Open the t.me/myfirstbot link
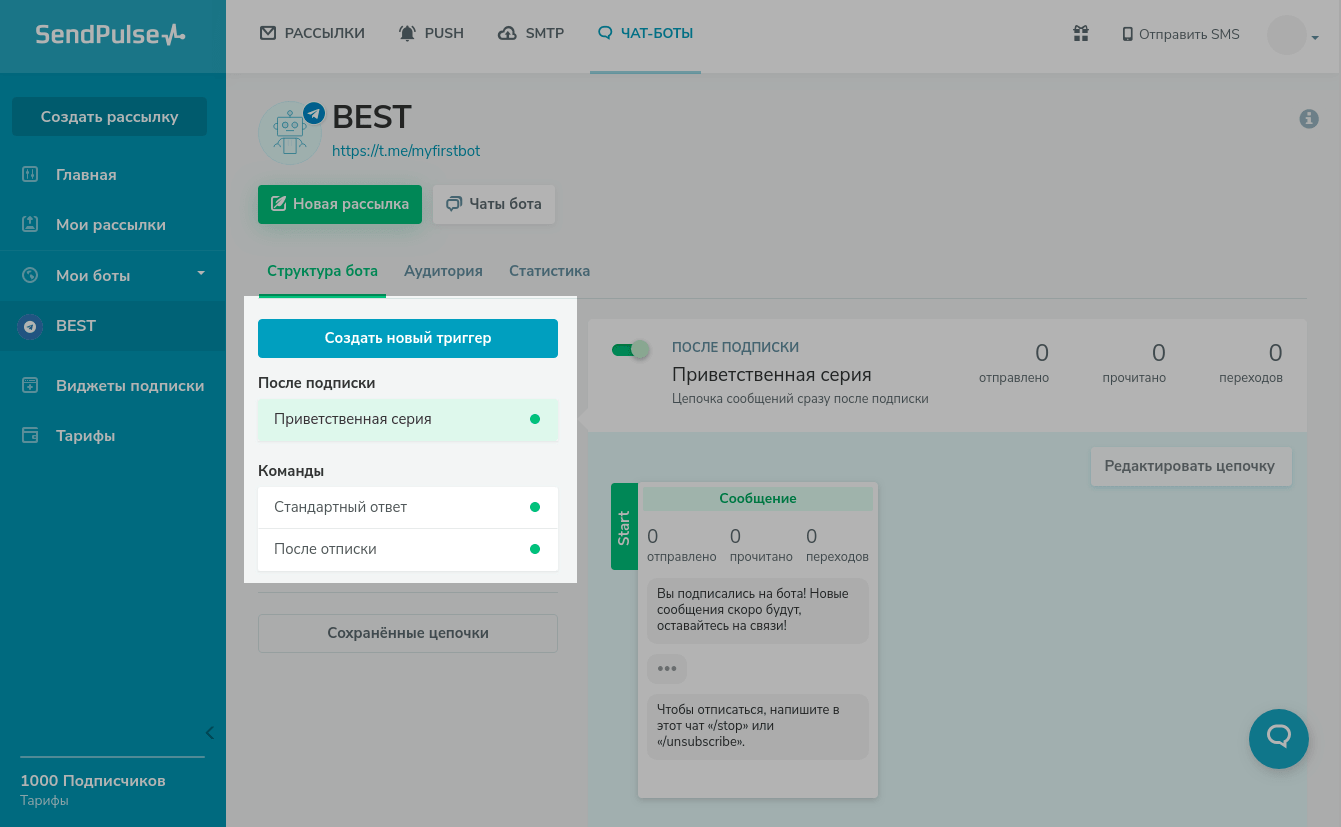Screen dimensions: 1341x827 coord(406,151)
